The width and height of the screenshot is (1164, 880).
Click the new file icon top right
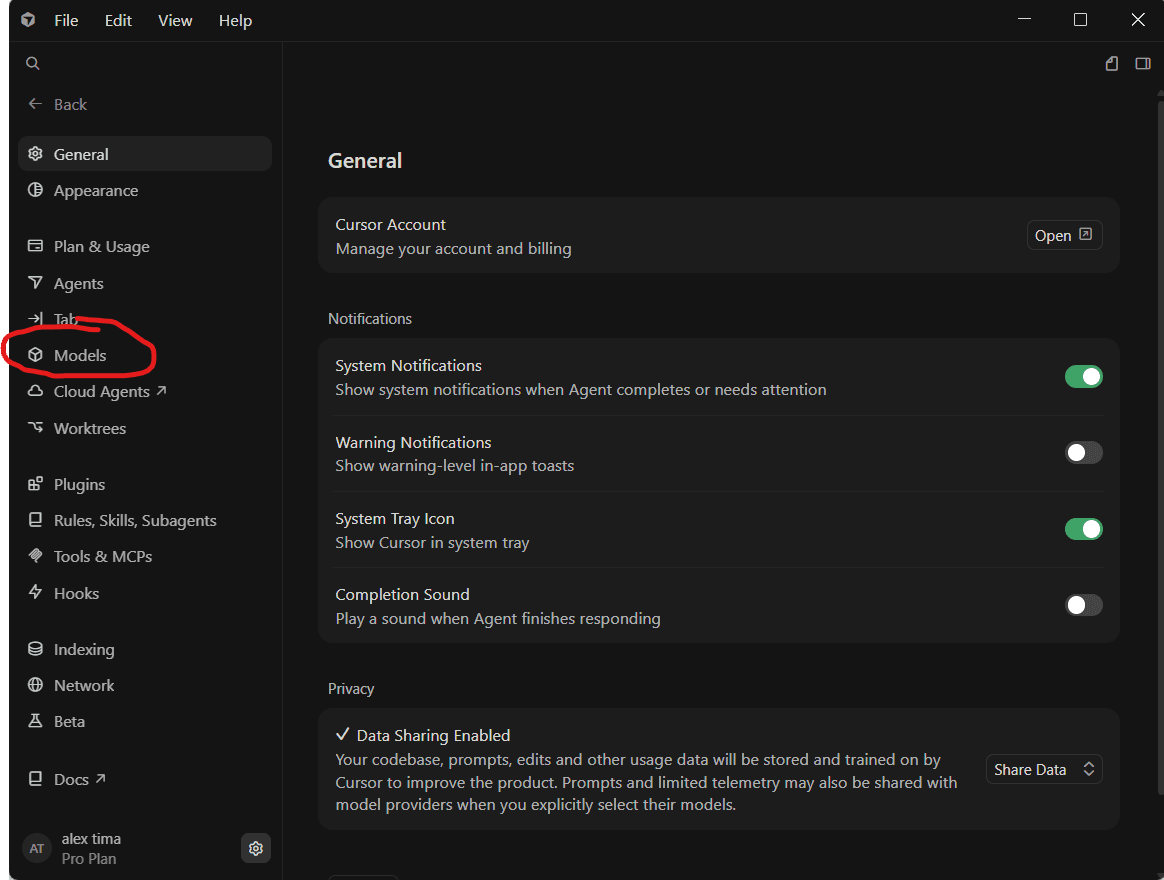pos(1111,63)
